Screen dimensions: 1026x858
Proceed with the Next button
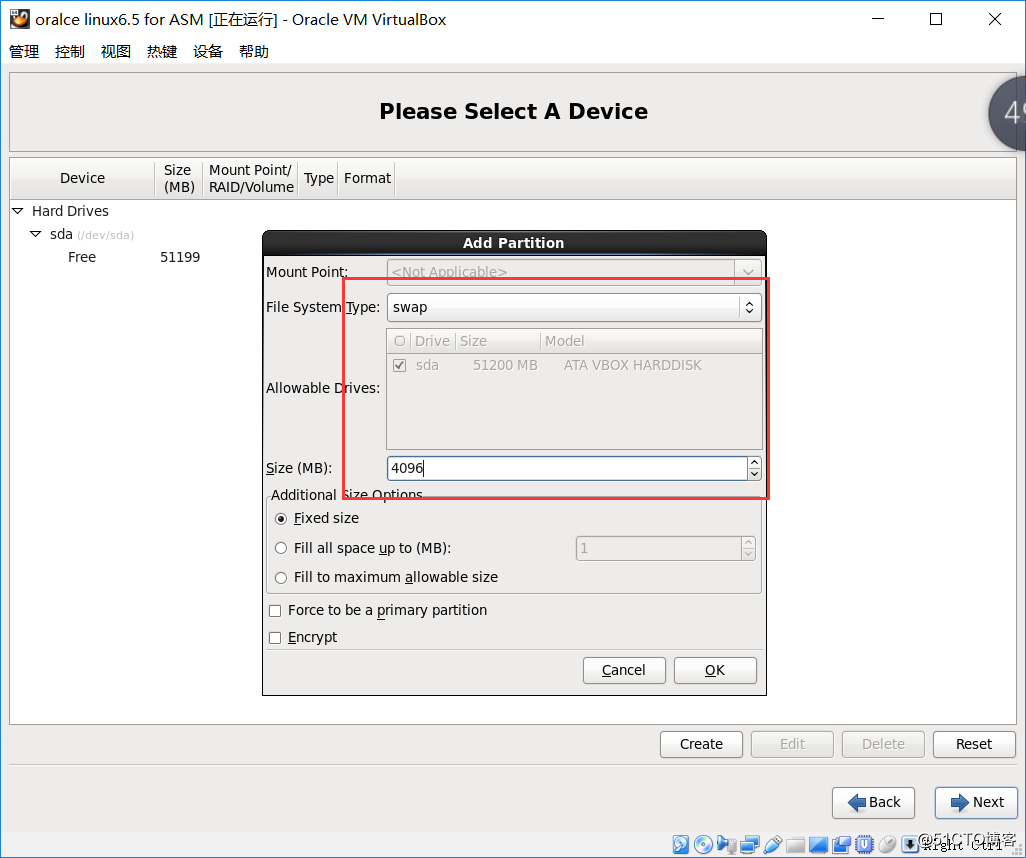click(x=977, y=802)
